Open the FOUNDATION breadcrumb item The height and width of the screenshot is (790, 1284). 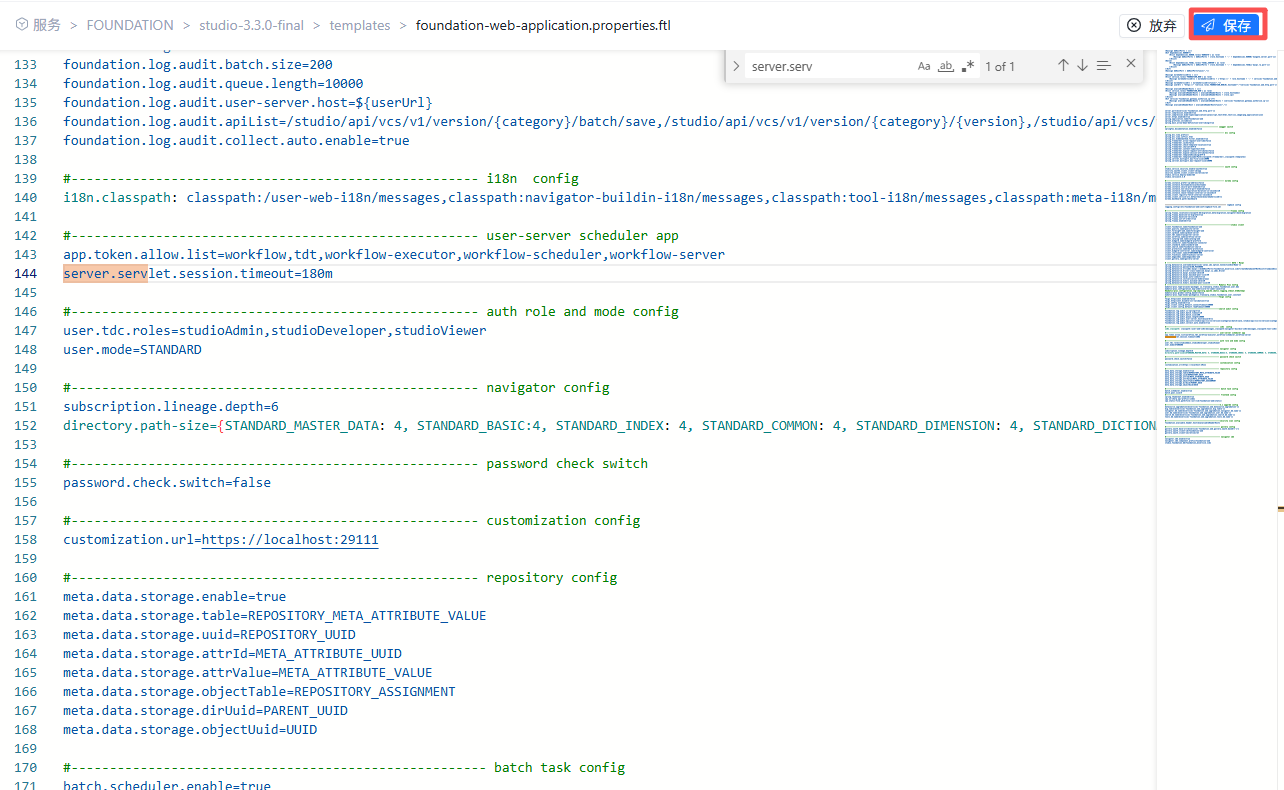[130, 25]
